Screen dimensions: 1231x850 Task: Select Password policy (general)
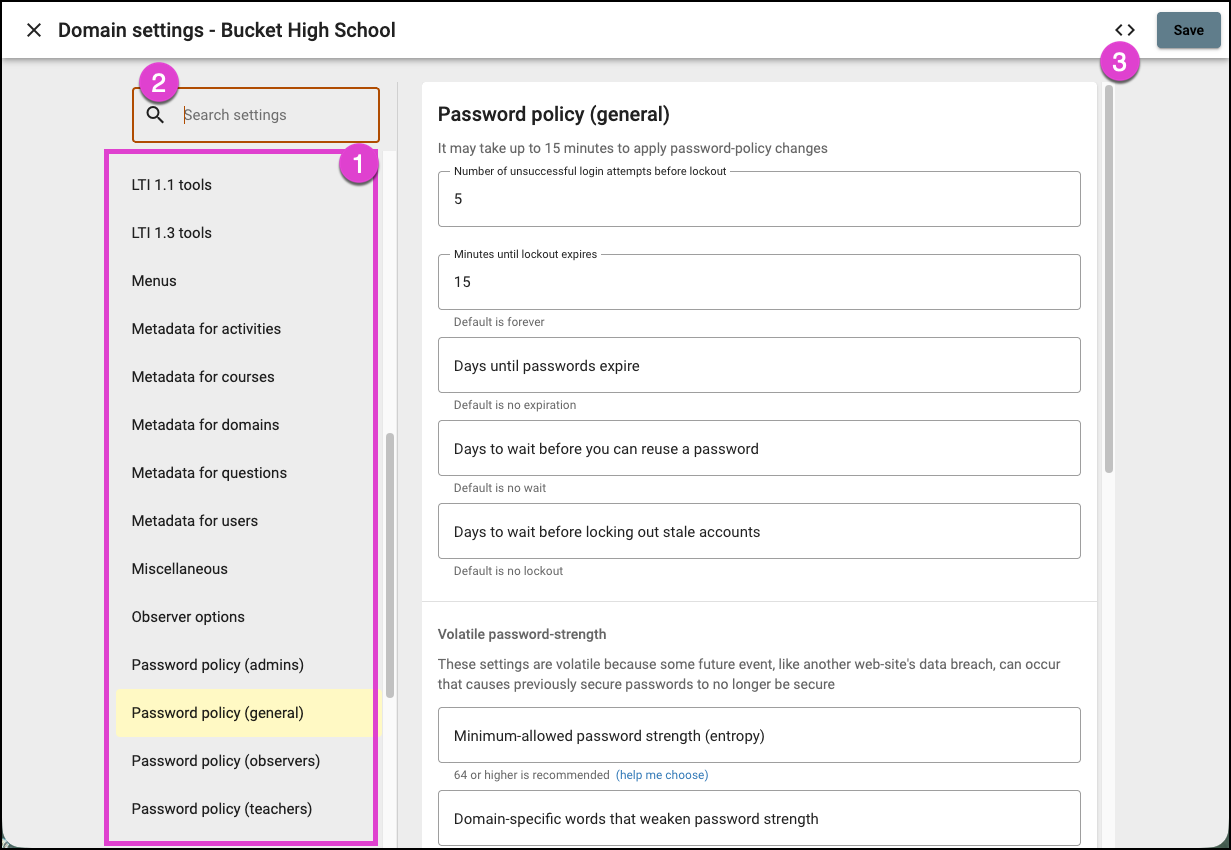(248, 713)
